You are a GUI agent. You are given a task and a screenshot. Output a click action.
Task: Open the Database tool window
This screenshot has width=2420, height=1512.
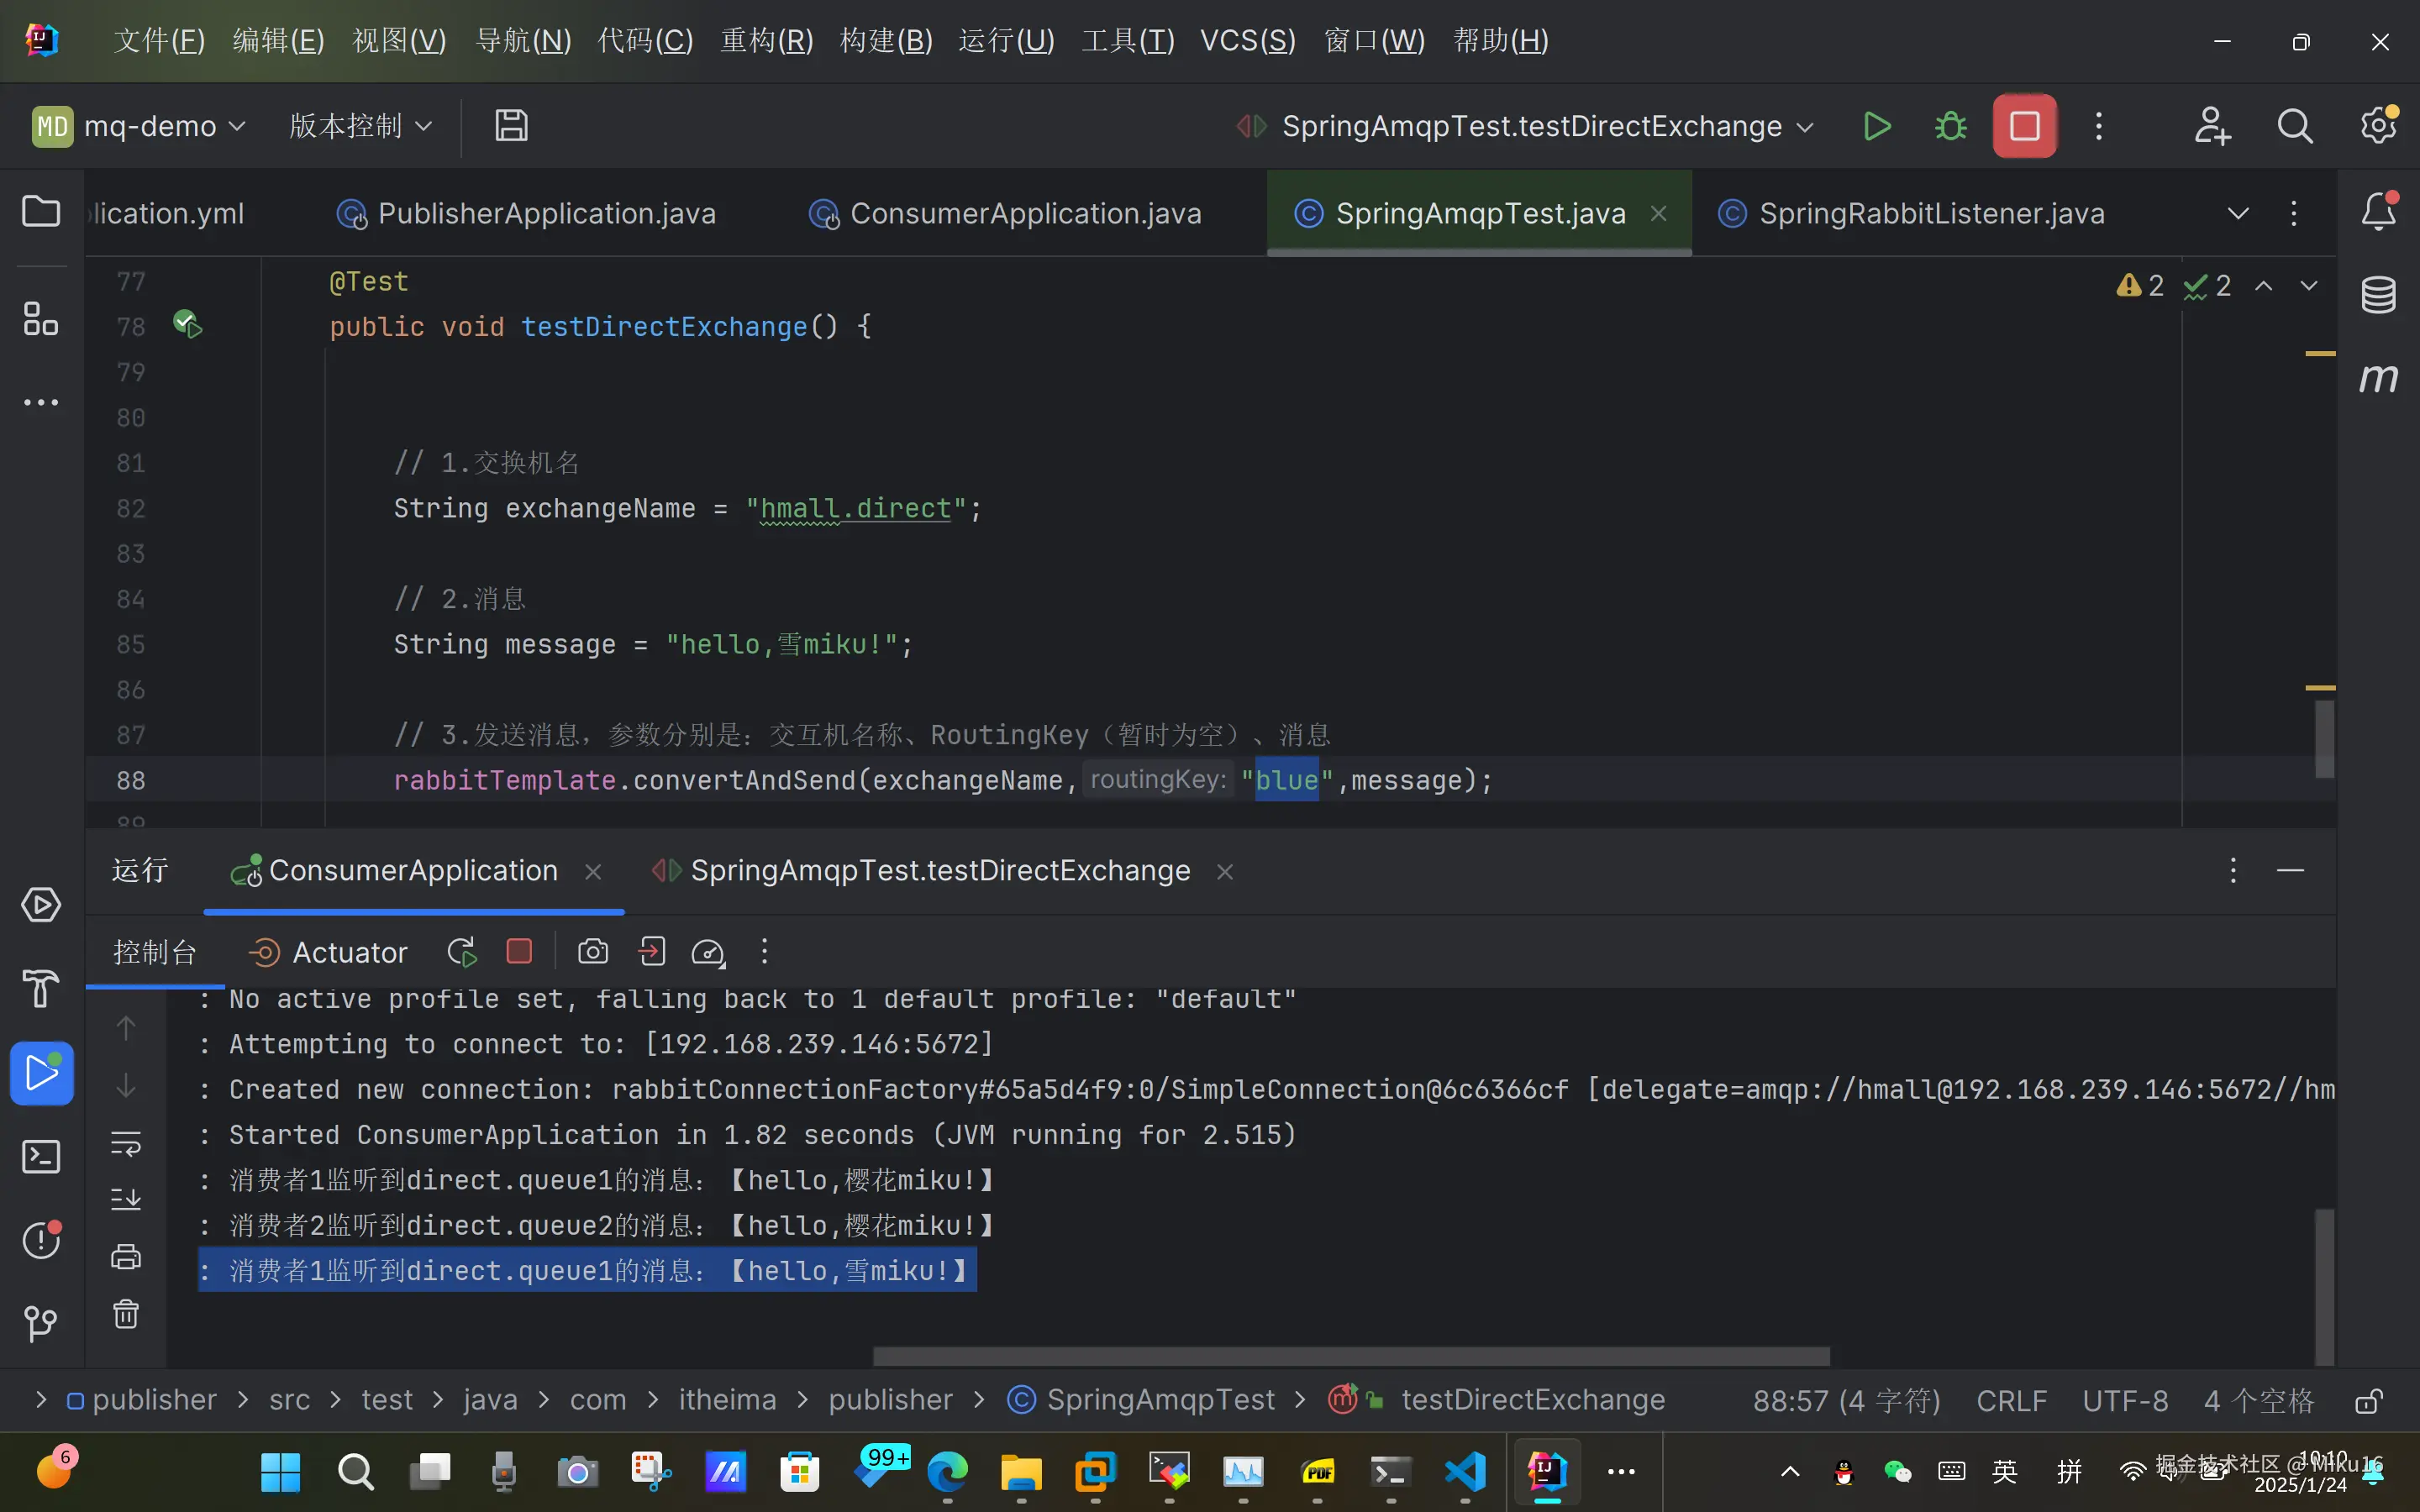(x=2378, y=295)
